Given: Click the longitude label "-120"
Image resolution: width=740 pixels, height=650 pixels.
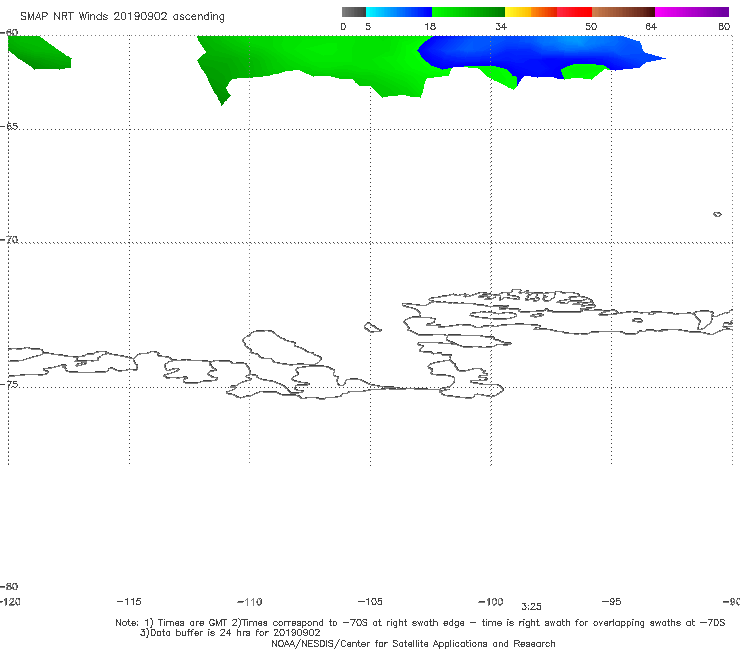Looking at the screenshot, I should click(10, 601).
